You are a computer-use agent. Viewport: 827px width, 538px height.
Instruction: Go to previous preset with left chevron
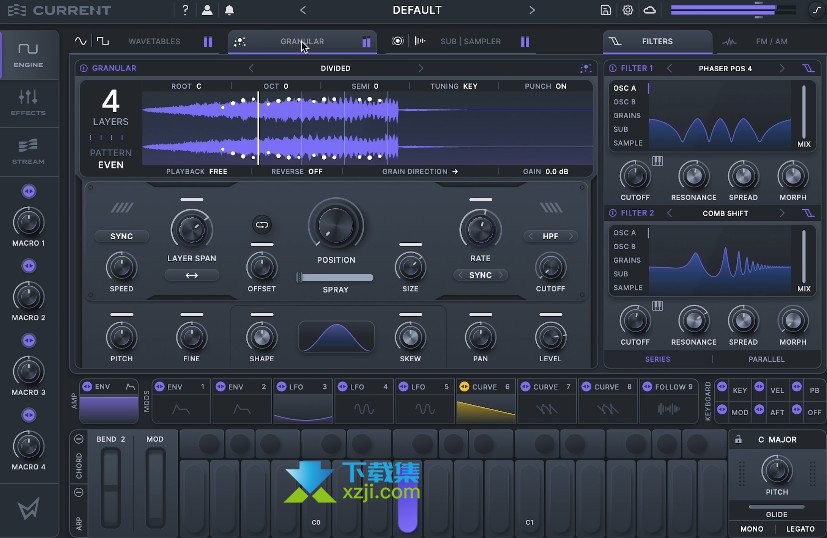point(303,10)
